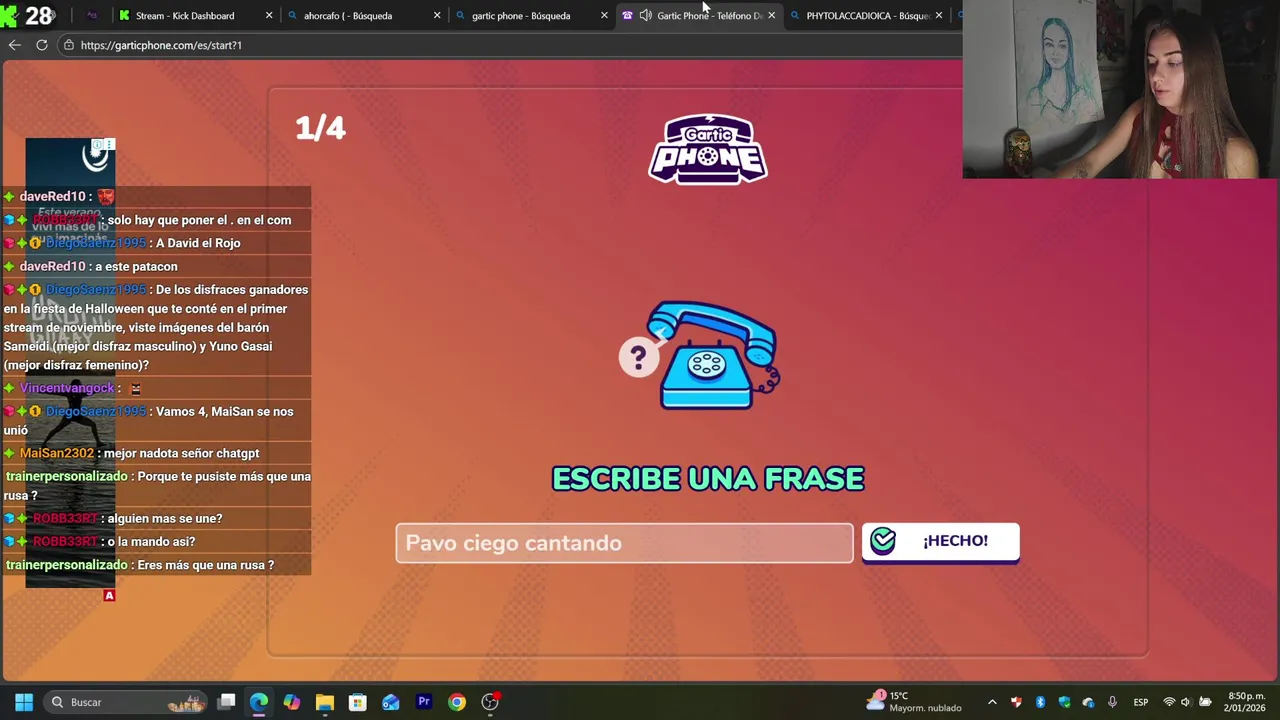Open the weather widget showing 15°C
This screenshot has height=720, width=1280.
913,702
